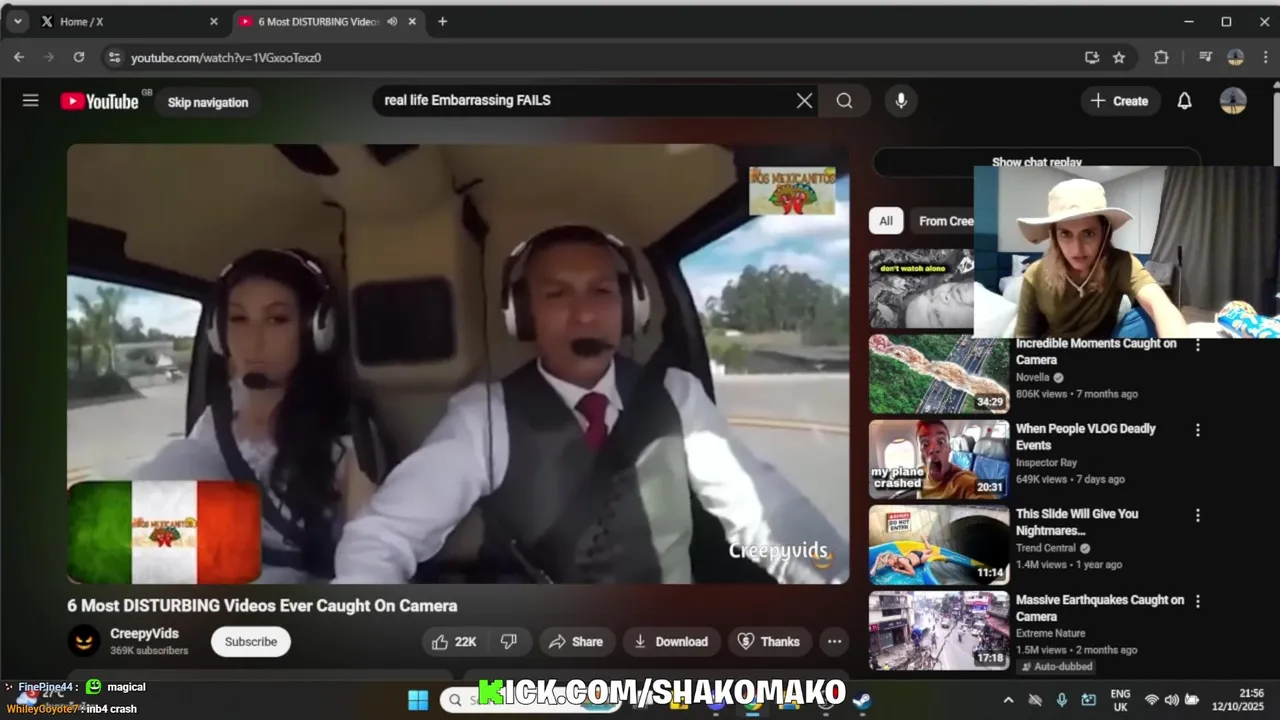Switch ENG UK input language
Viewport: 1280px width, 720px height.
(x=1120, y=700)
